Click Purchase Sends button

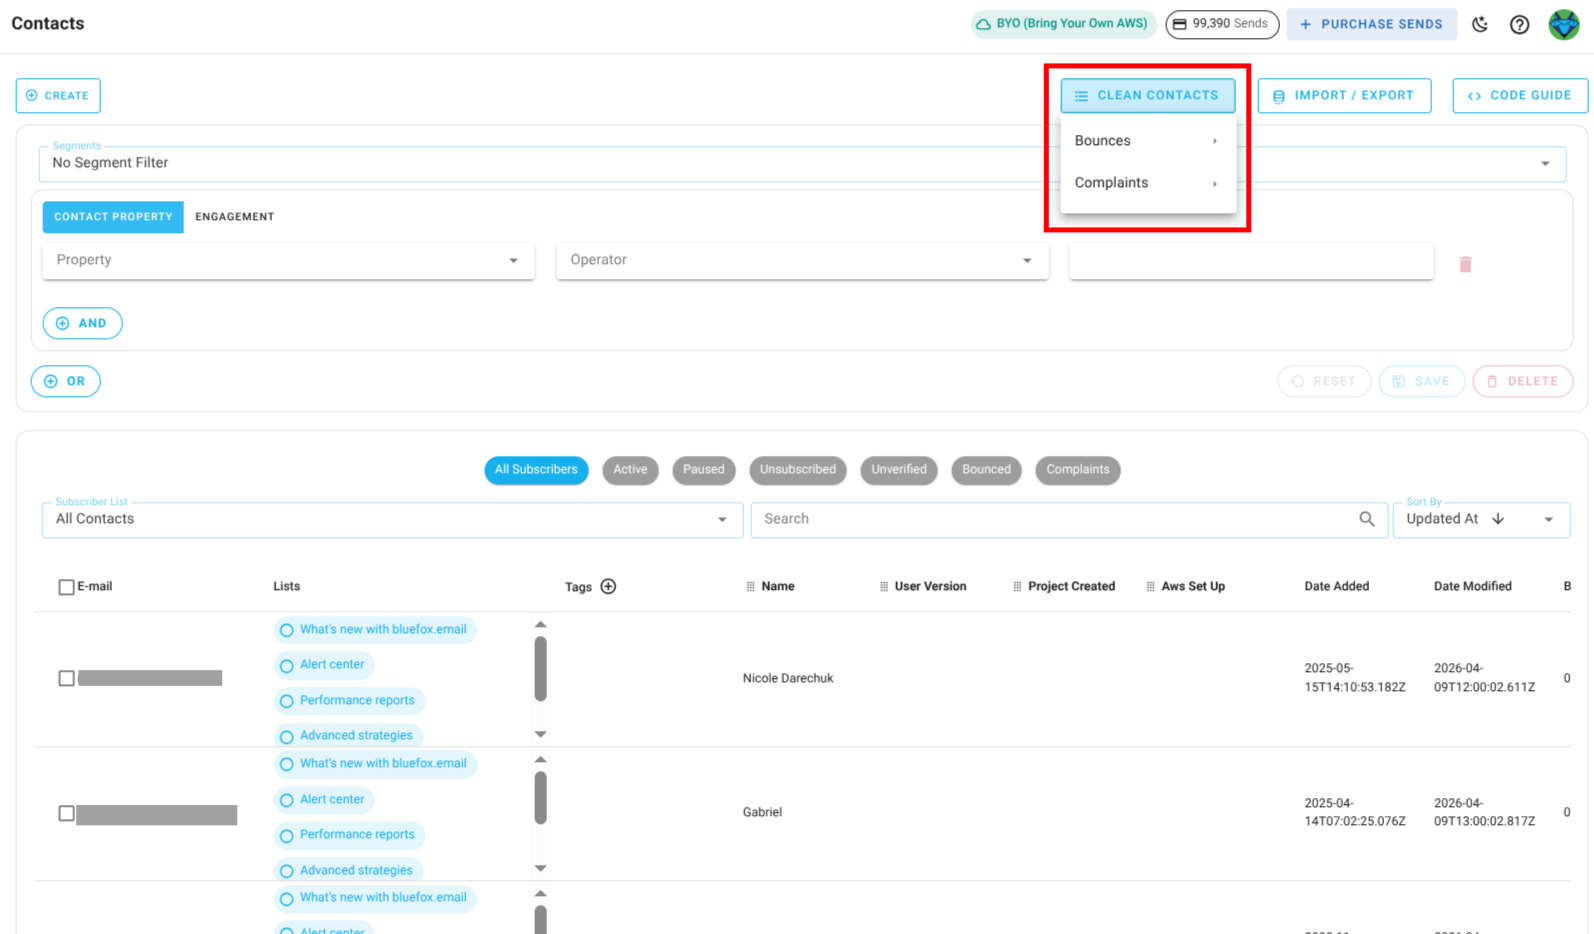point(1372,24)
